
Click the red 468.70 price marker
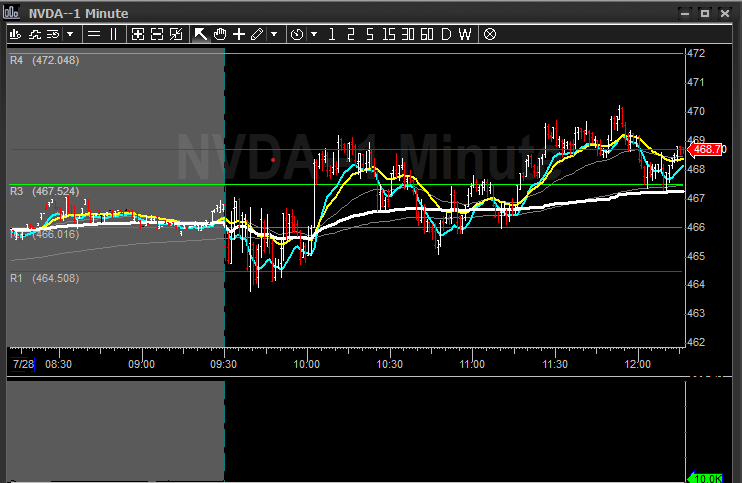click(706, 149)
